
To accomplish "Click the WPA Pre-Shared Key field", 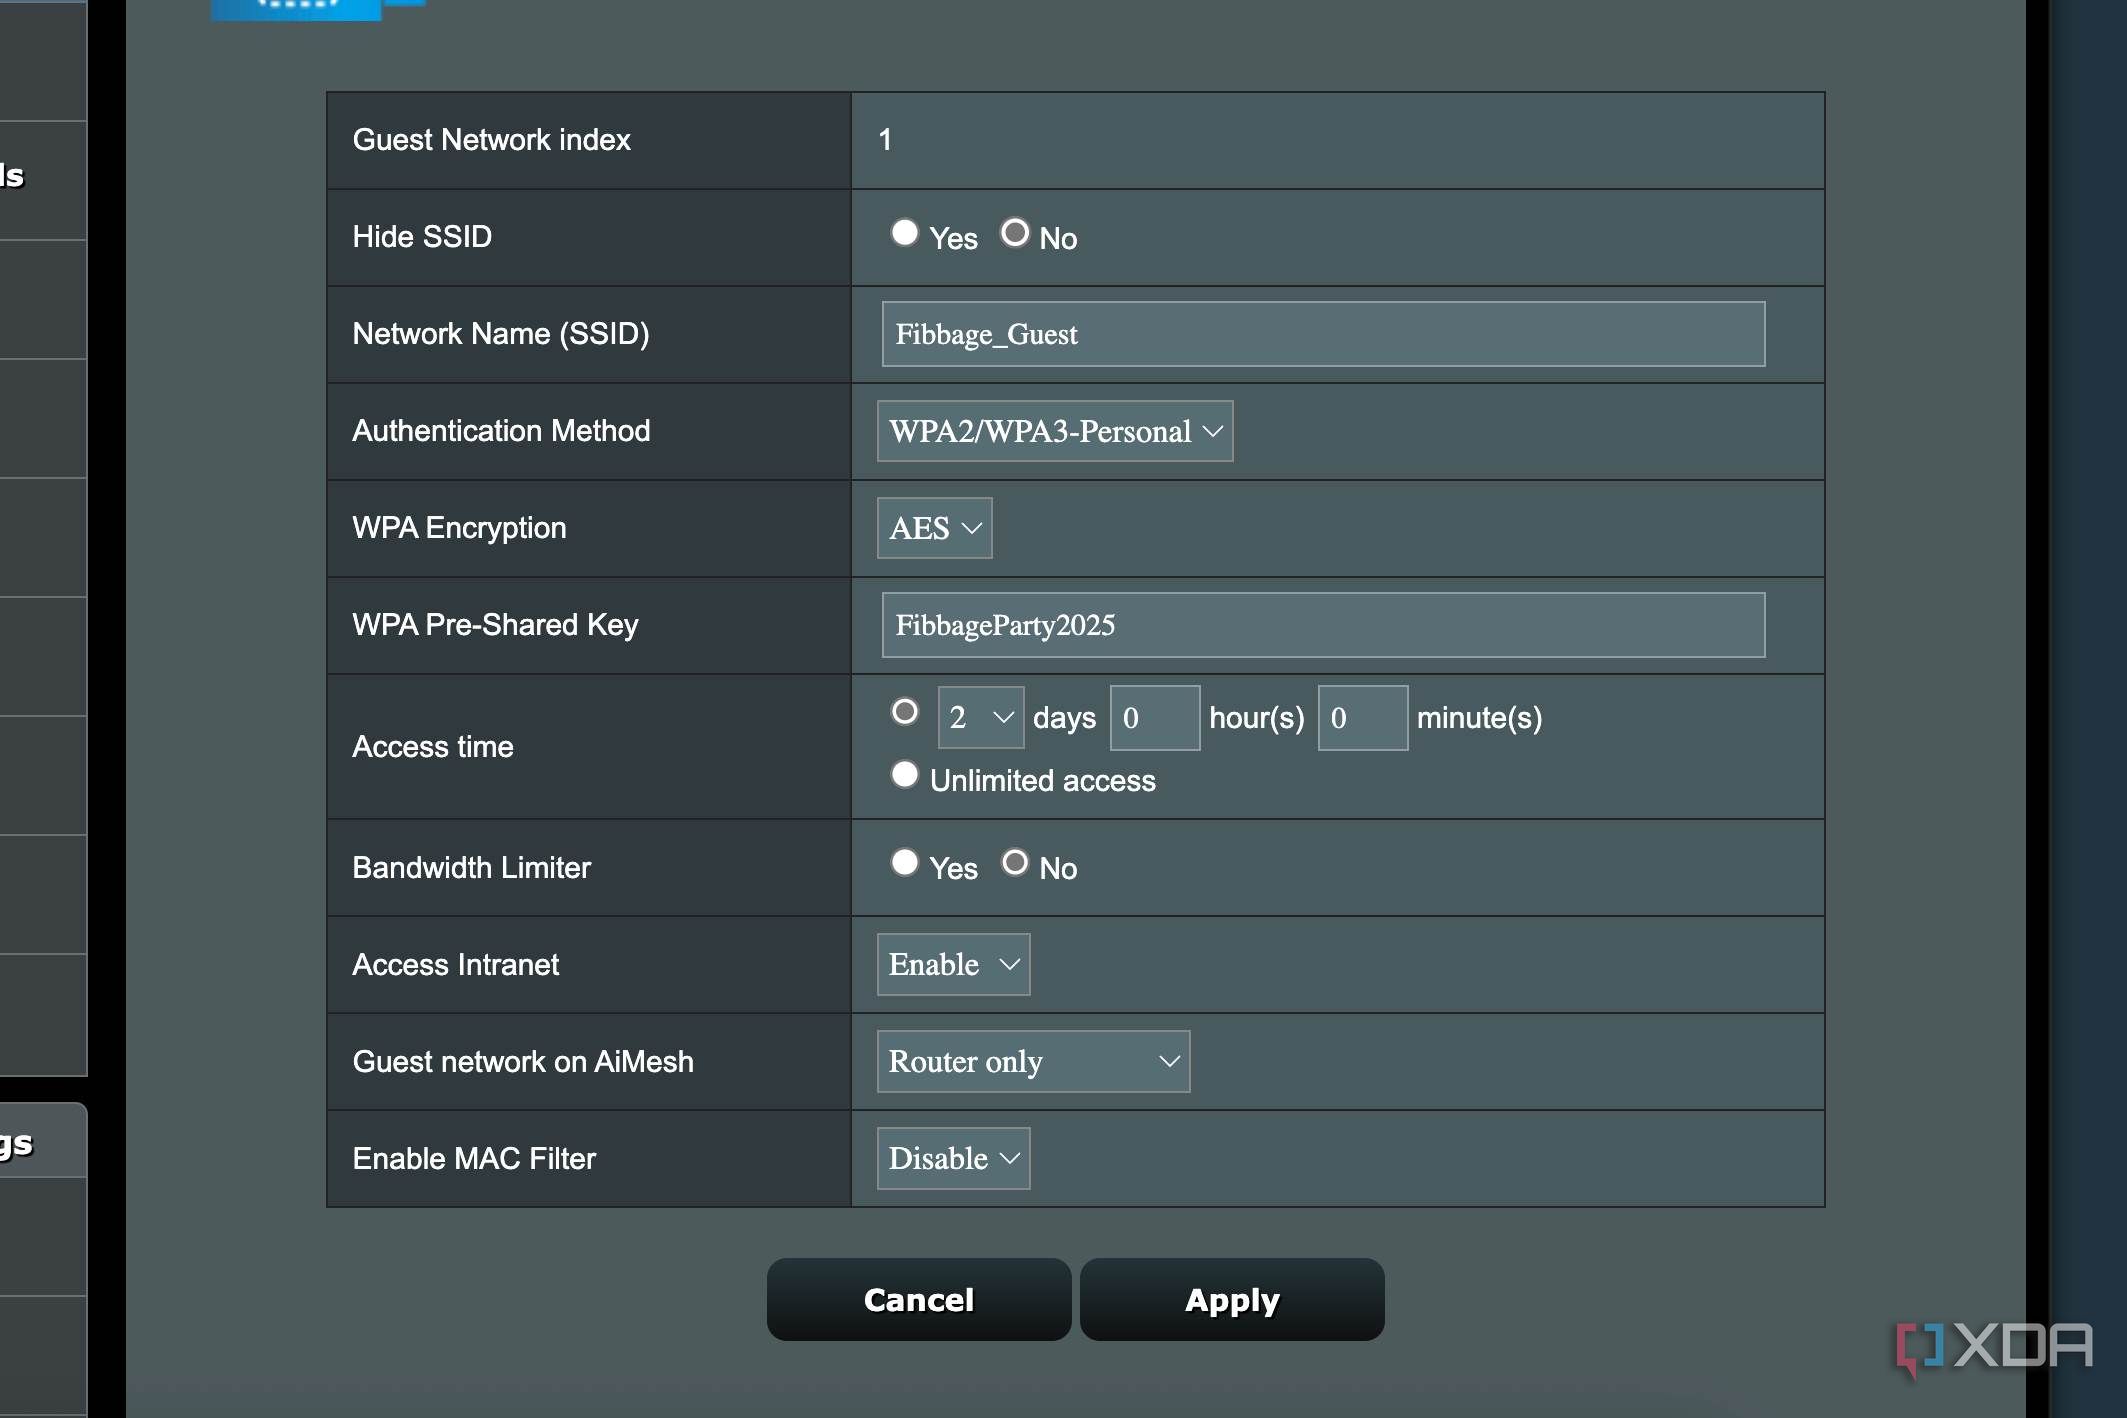I will 1322,624.
